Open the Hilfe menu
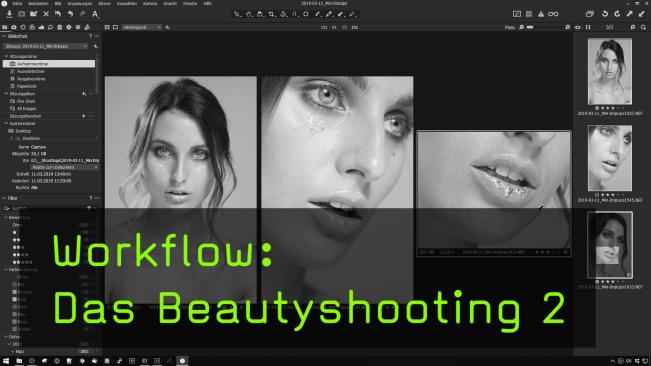The height and width of the screenshot is (366, 651). (x=208, y=3)
